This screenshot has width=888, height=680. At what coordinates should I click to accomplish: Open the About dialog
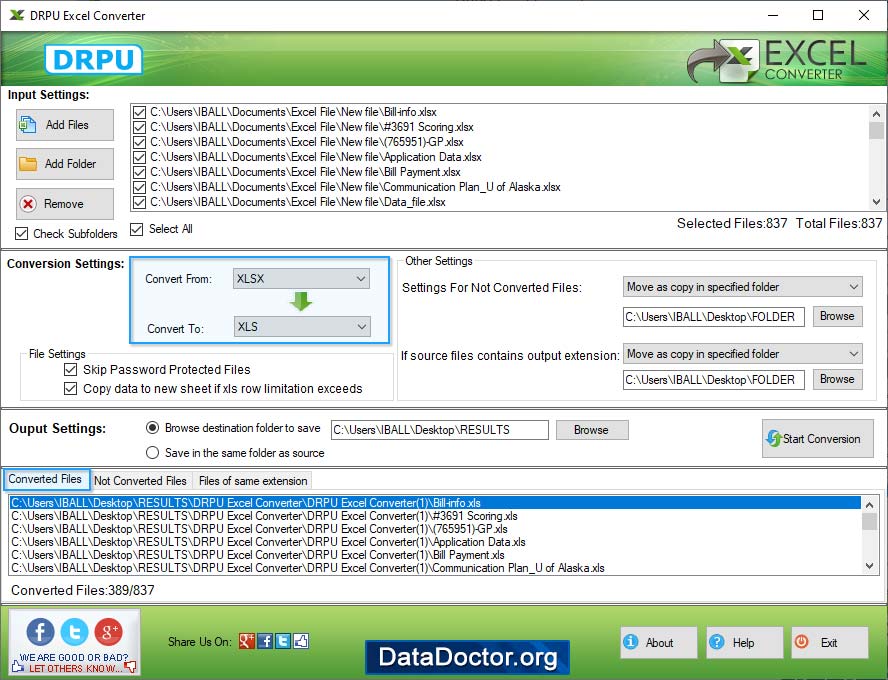pyautogui.click(x=659, y=643)
